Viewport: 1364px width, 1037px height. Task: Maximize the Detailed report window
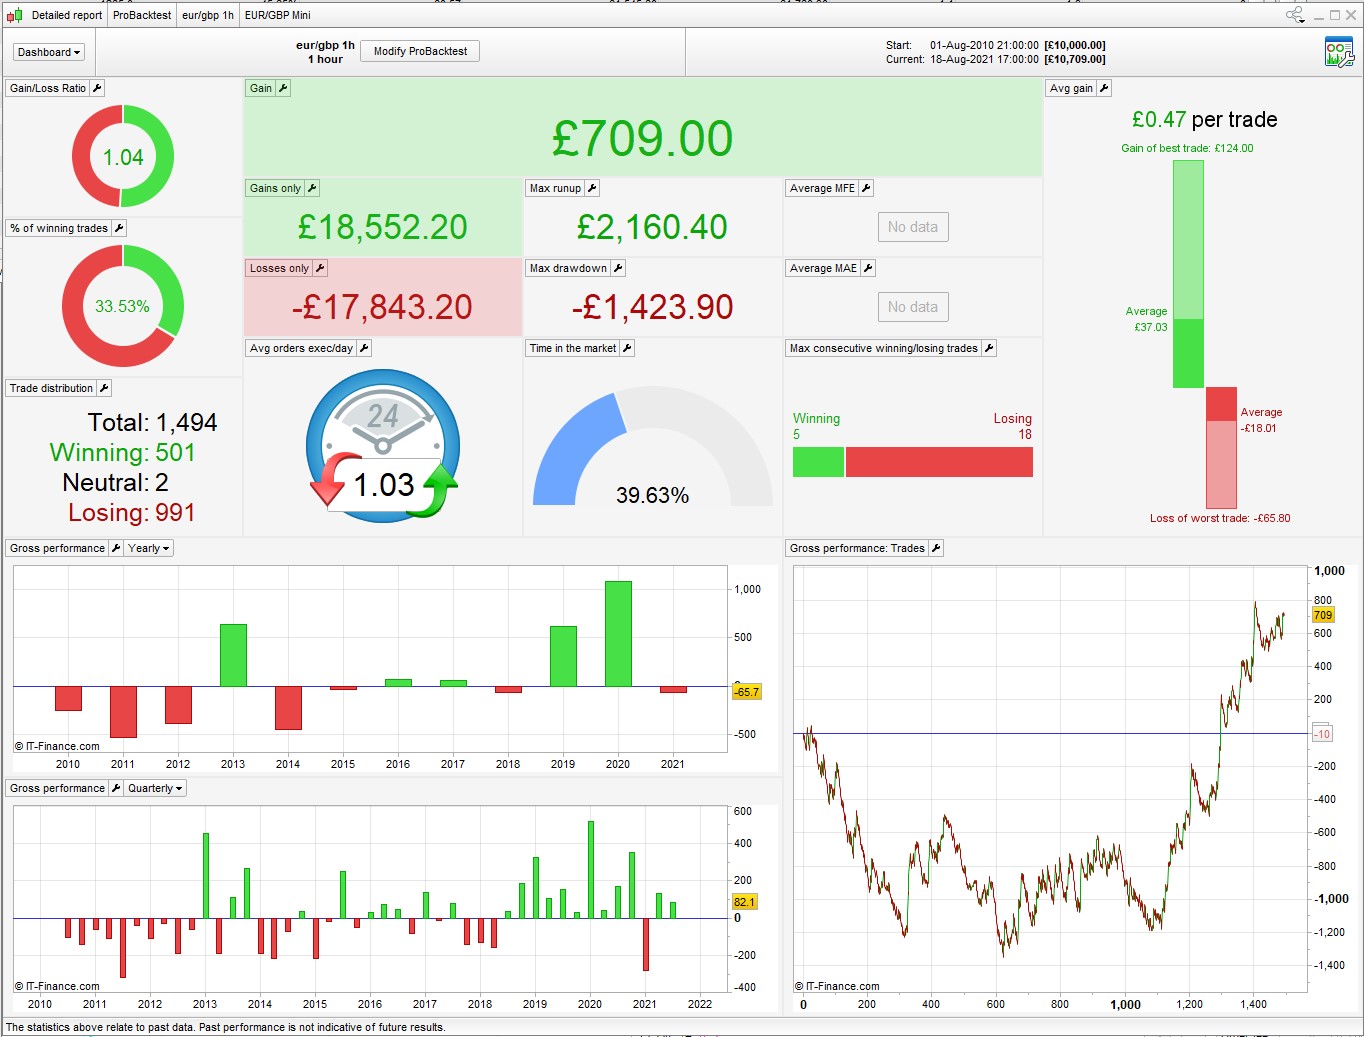point(1334,15)
